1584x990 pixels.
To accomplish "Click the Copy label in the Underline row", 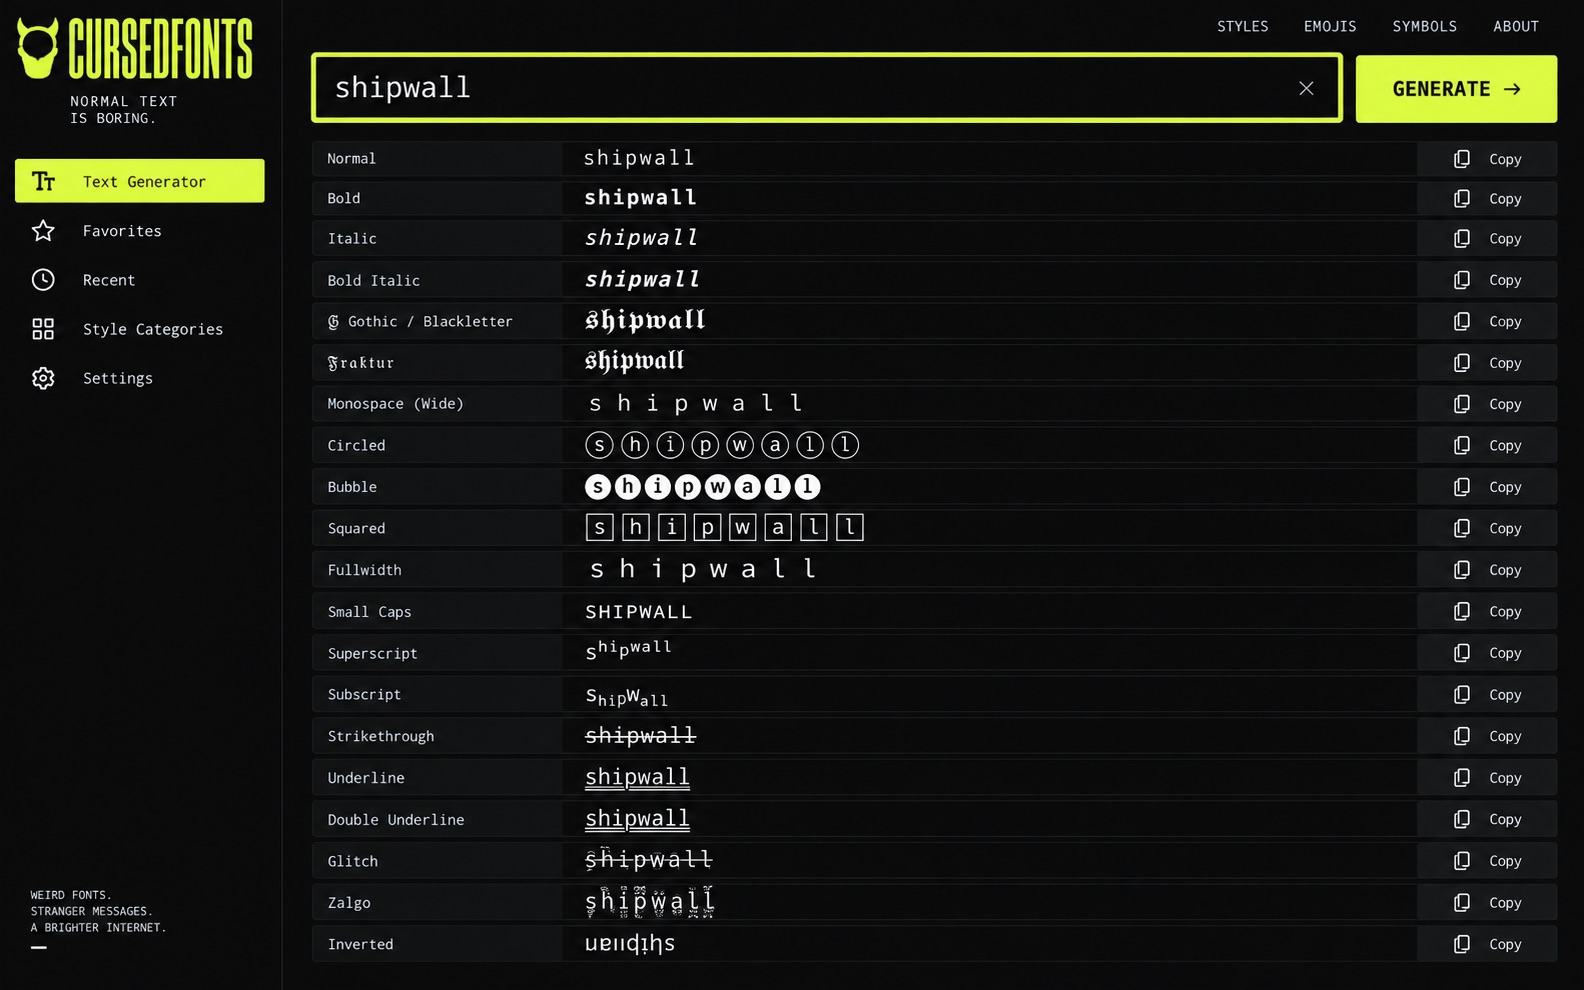I will pyautogui.click(x=1505, y=778).
